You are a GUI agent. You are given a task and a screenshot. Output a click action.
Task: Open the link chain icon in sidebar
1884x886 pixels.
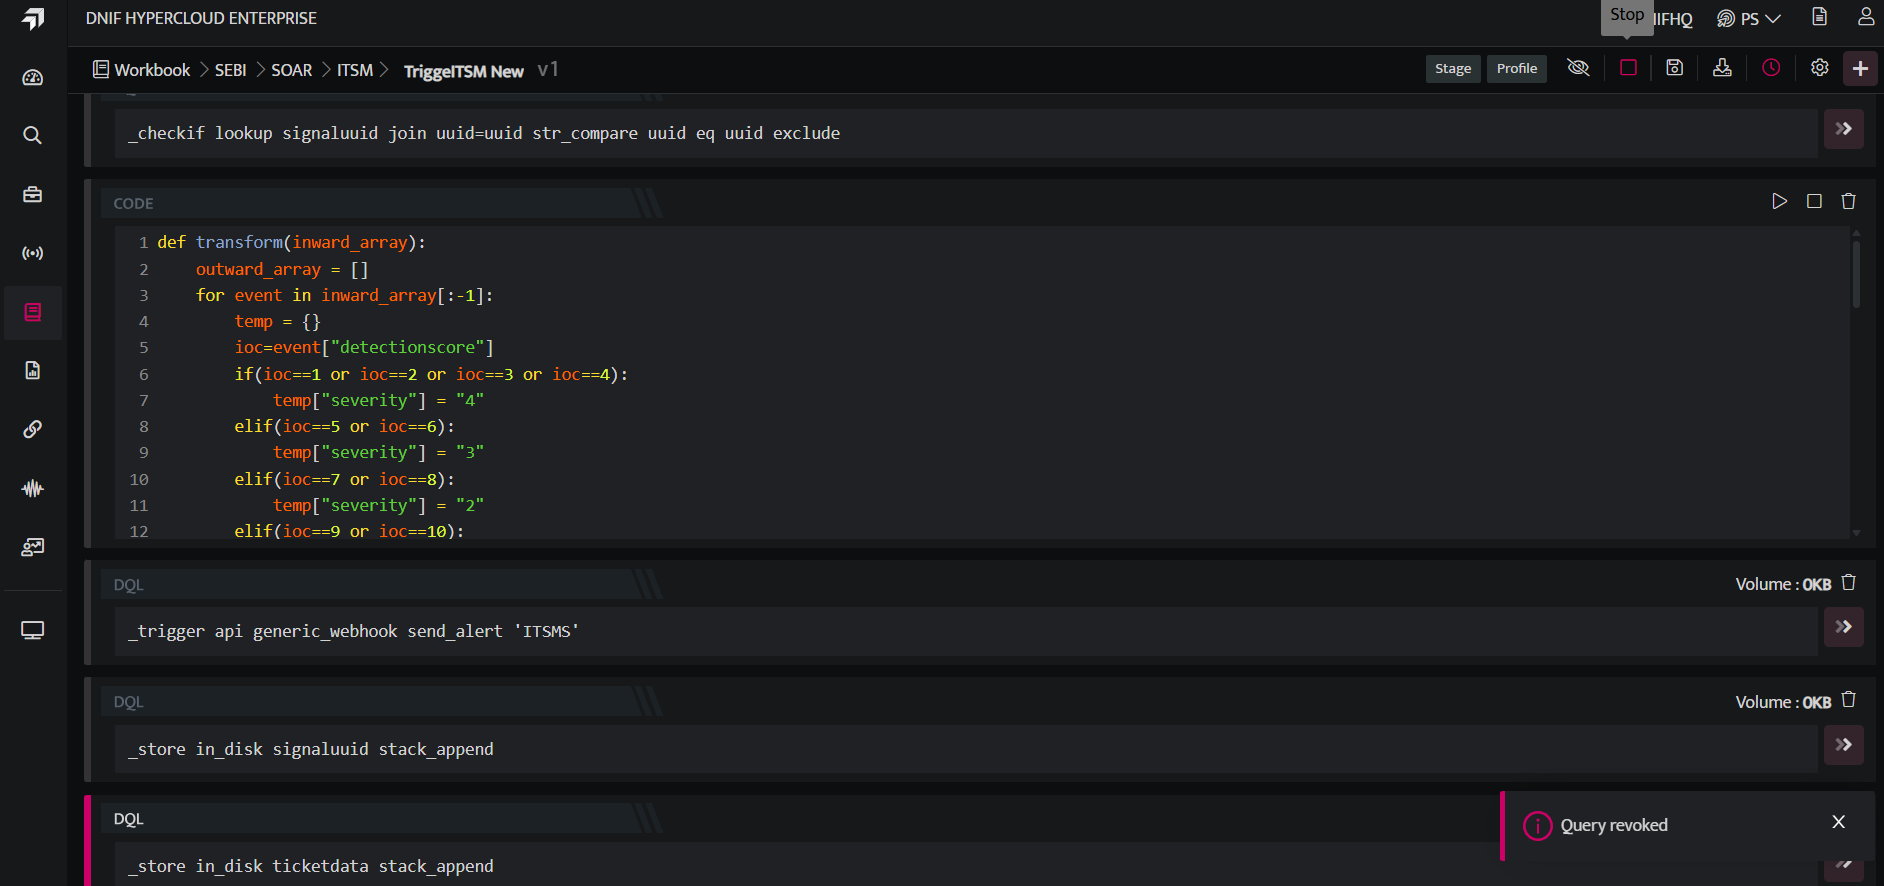(x=33, y=429)
